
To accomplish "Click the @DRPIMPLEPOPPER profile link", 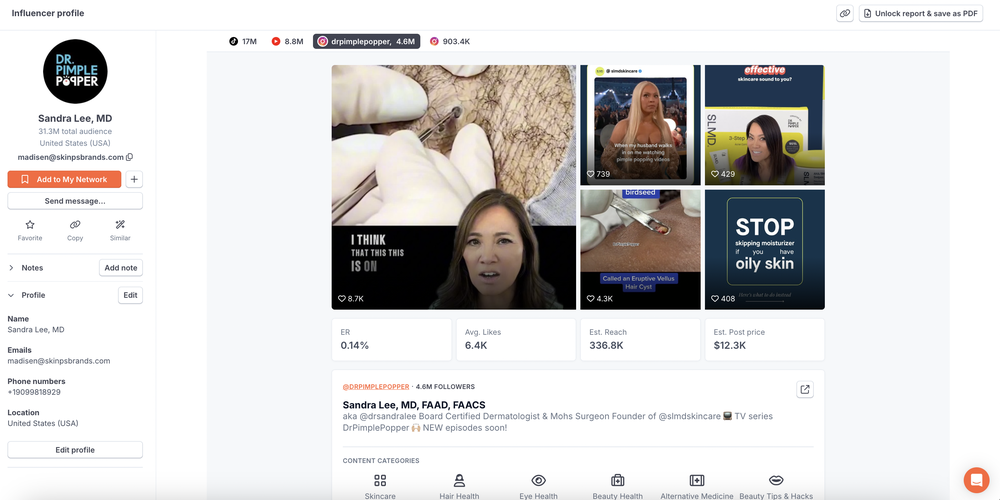I will coord(376,386).
